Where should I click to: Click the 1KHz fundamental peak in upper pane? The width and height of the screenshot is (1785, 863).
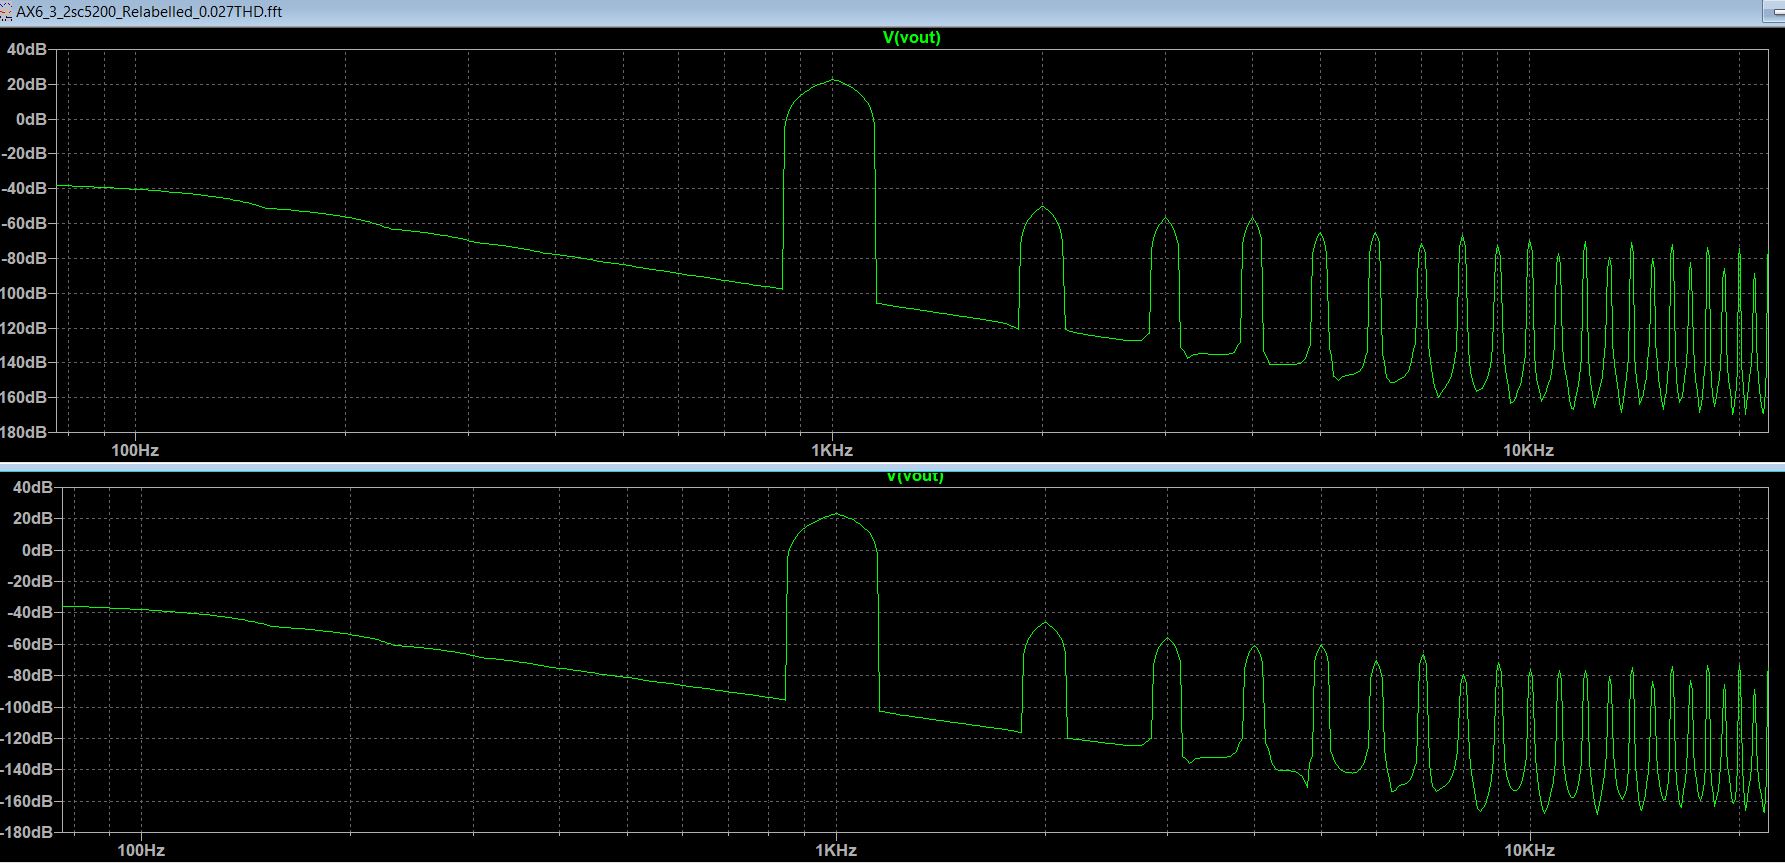[x=832, y=80]
